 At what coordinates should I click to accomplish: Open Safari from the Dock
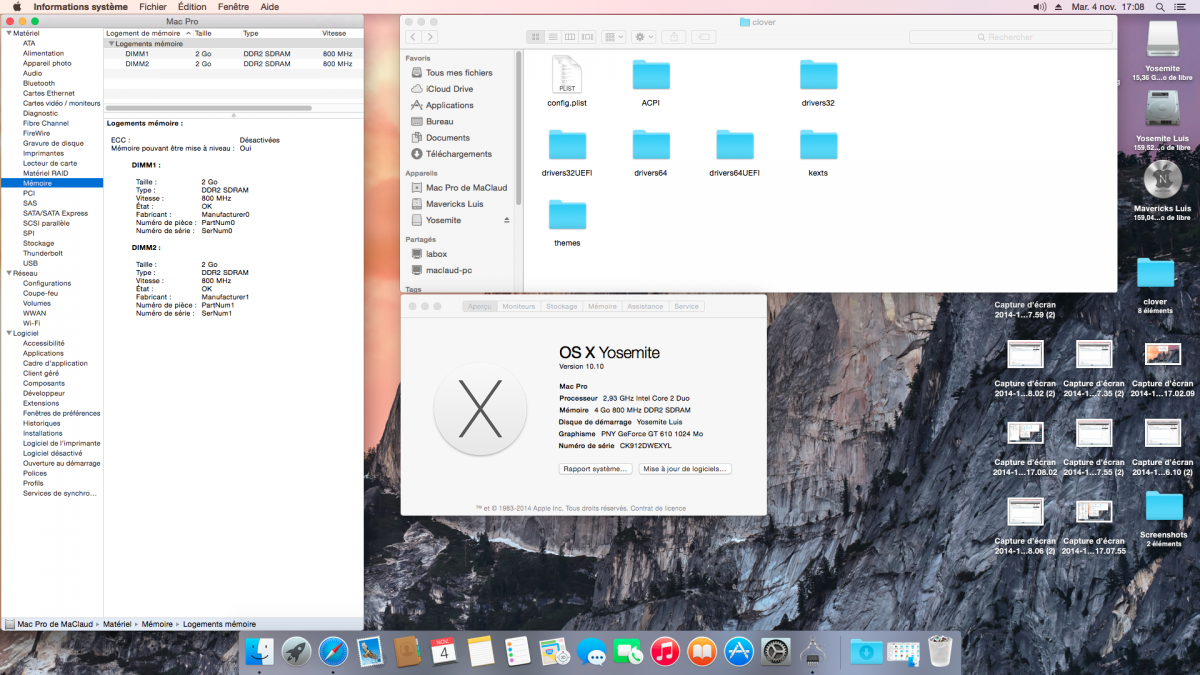pyautogui.click(x=333, y=652)
